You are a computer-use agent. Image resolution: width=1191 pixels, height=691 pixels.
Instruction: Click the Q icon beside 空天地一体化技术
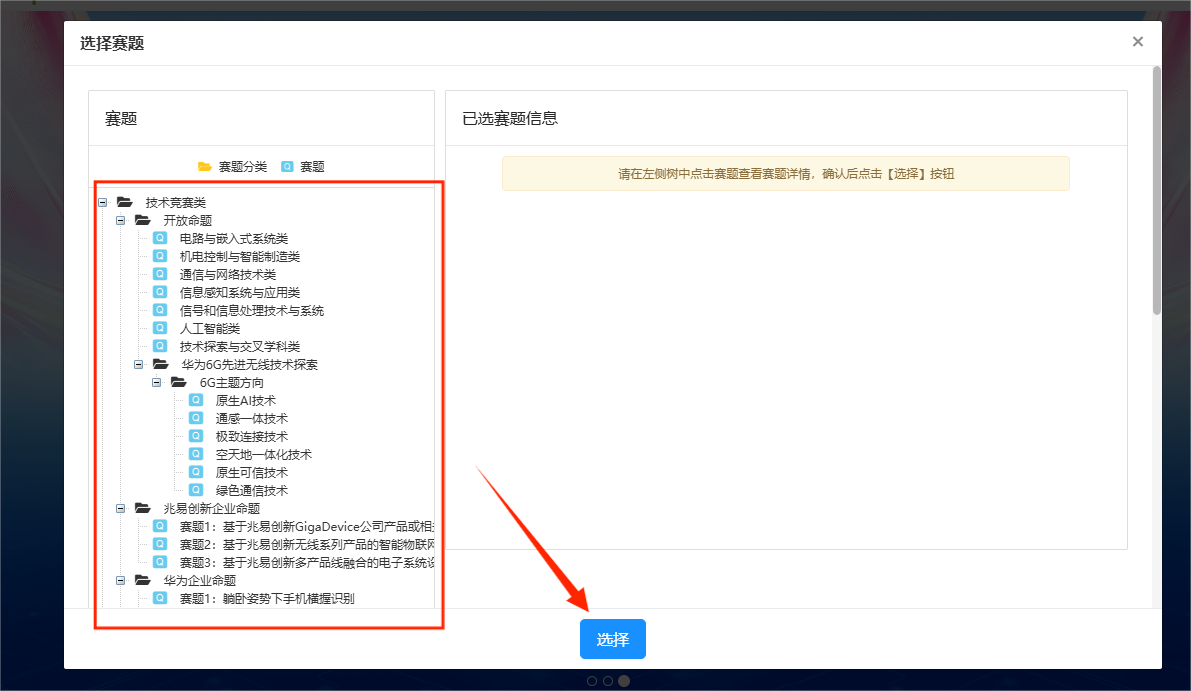click(x=196, y=454)
